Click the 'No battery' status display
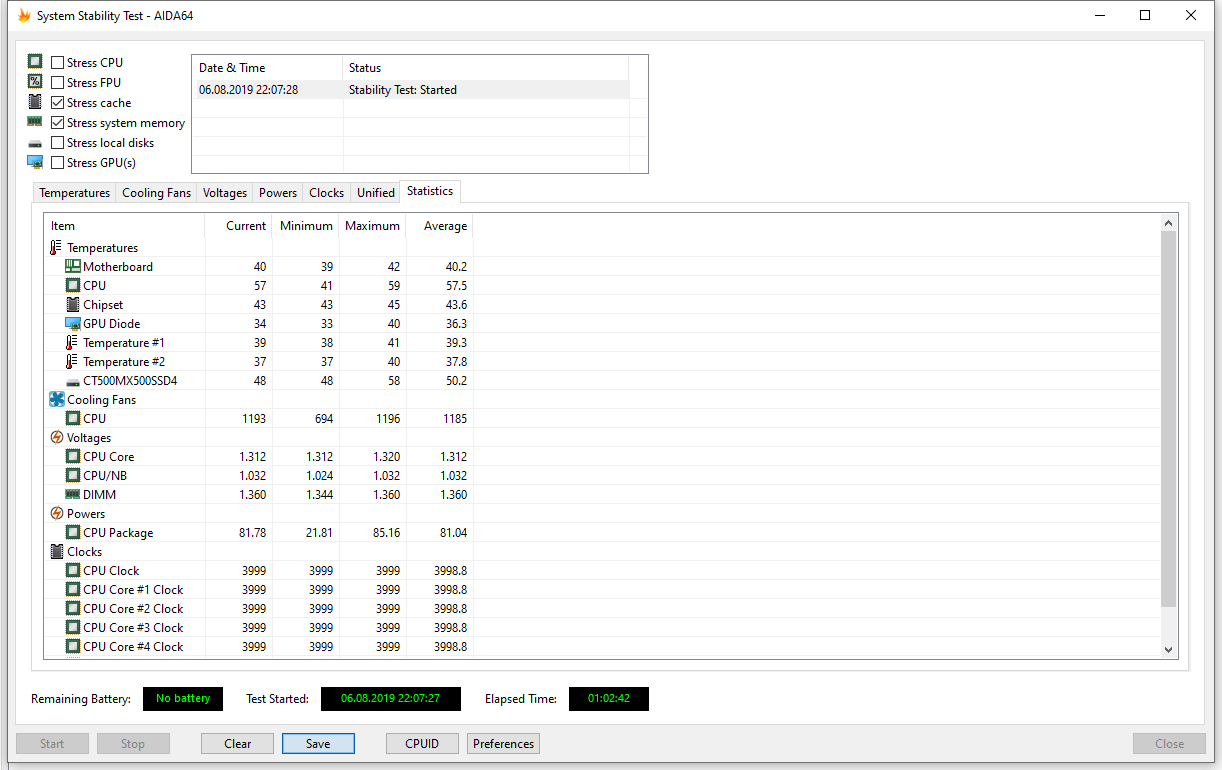Image resolution: width=1222 pixels, height=770 pixels. click(183, 698)
